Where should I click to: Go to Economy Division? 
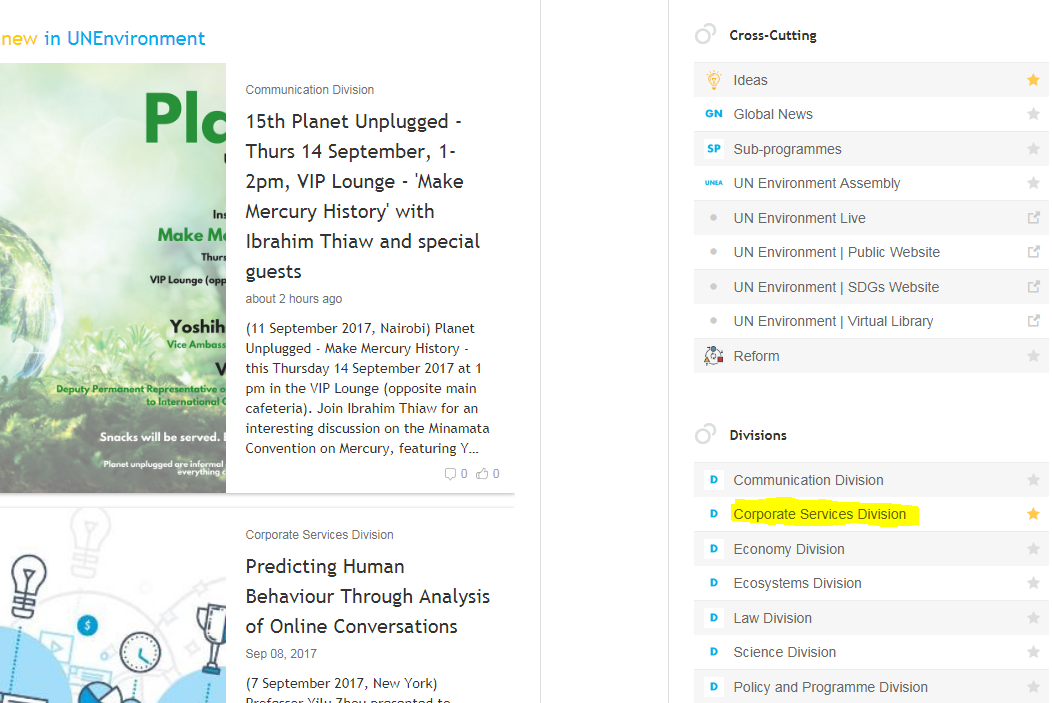(789, 549)
